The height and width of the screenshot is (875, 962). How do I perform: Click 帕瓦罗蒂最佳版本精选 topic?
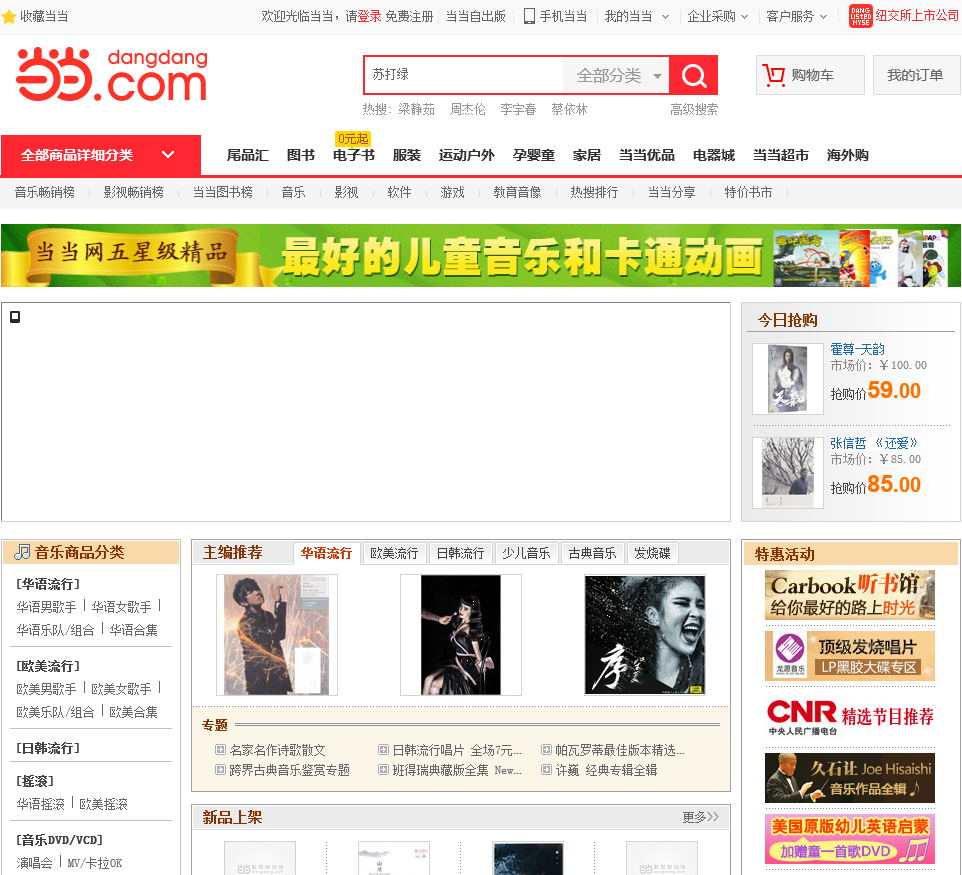pyautogui.click(x=620, y=750)
